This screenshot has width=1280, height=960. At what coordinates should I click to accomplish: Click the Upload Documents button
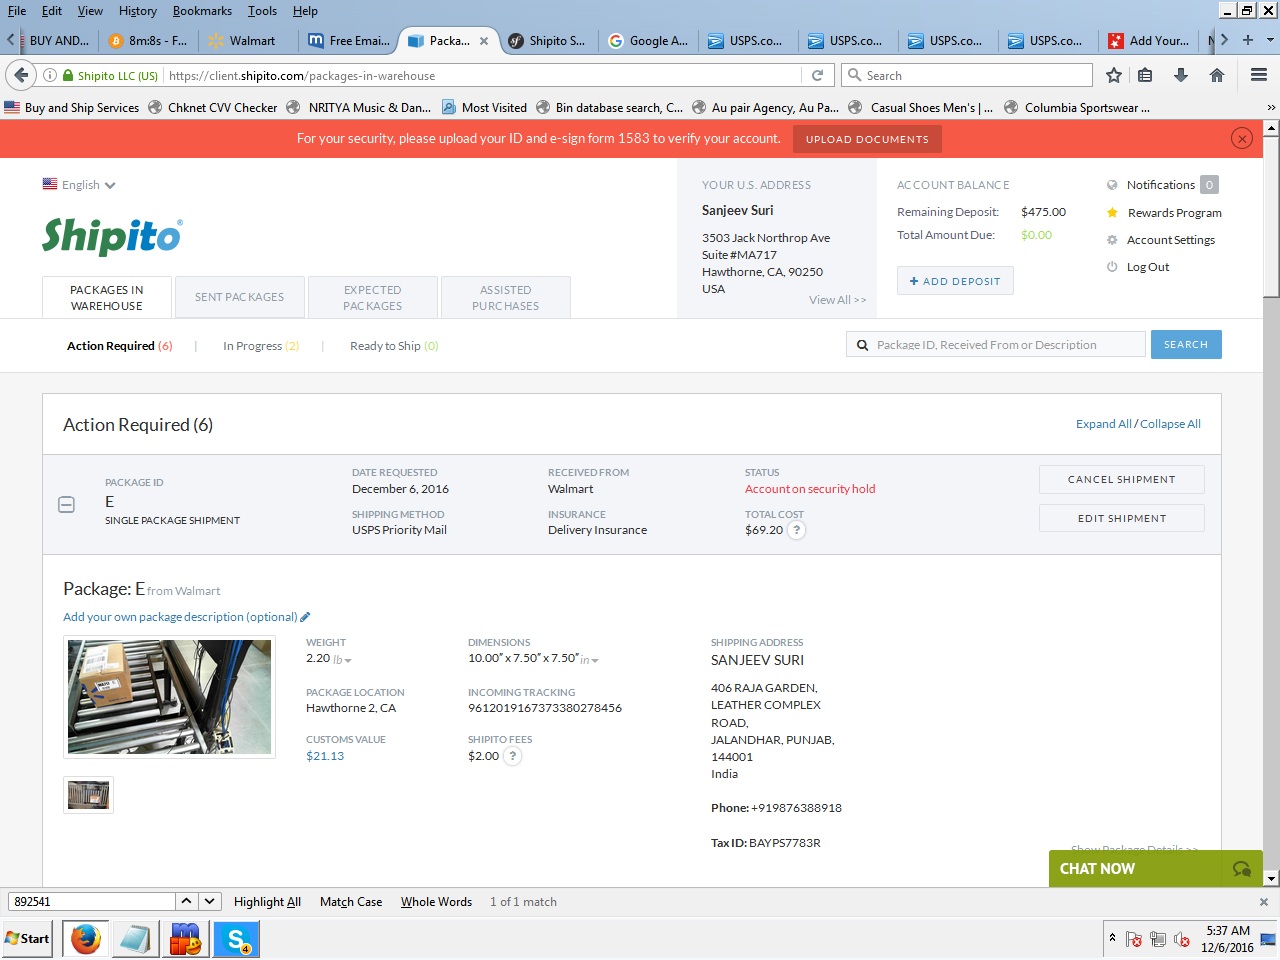[867, 139]
